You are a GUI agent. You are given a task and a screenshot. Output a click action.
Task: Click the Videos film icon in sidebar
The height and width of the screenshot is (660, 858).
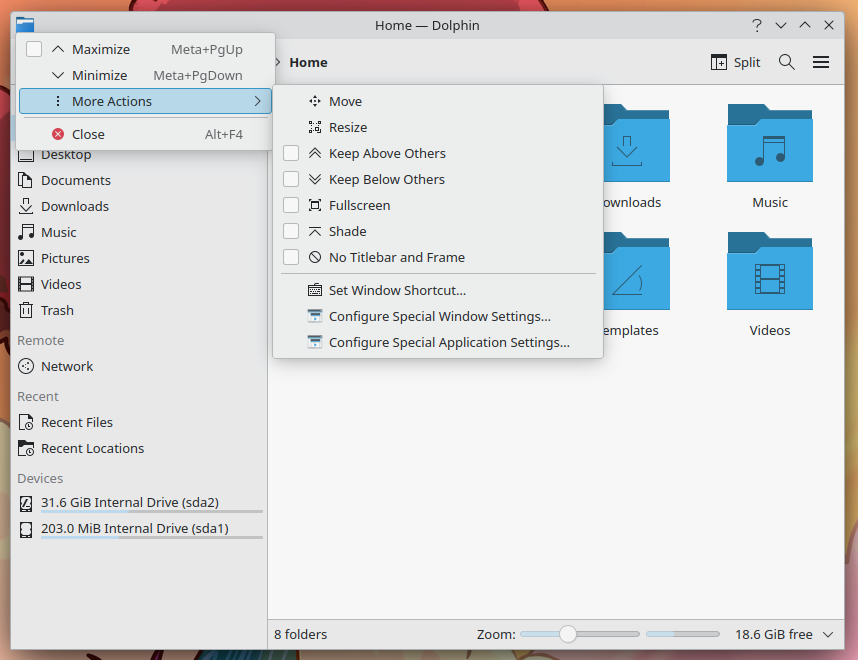coord(25,284)
